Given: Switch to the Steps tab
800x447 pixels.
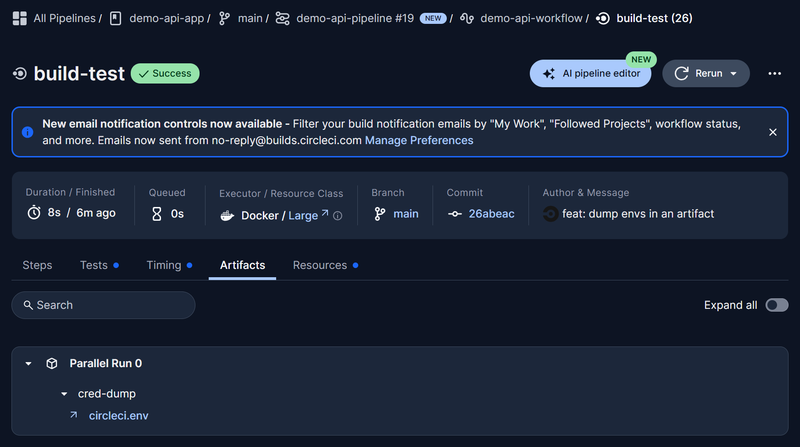Looking at the screenshot, I should 37,265.
